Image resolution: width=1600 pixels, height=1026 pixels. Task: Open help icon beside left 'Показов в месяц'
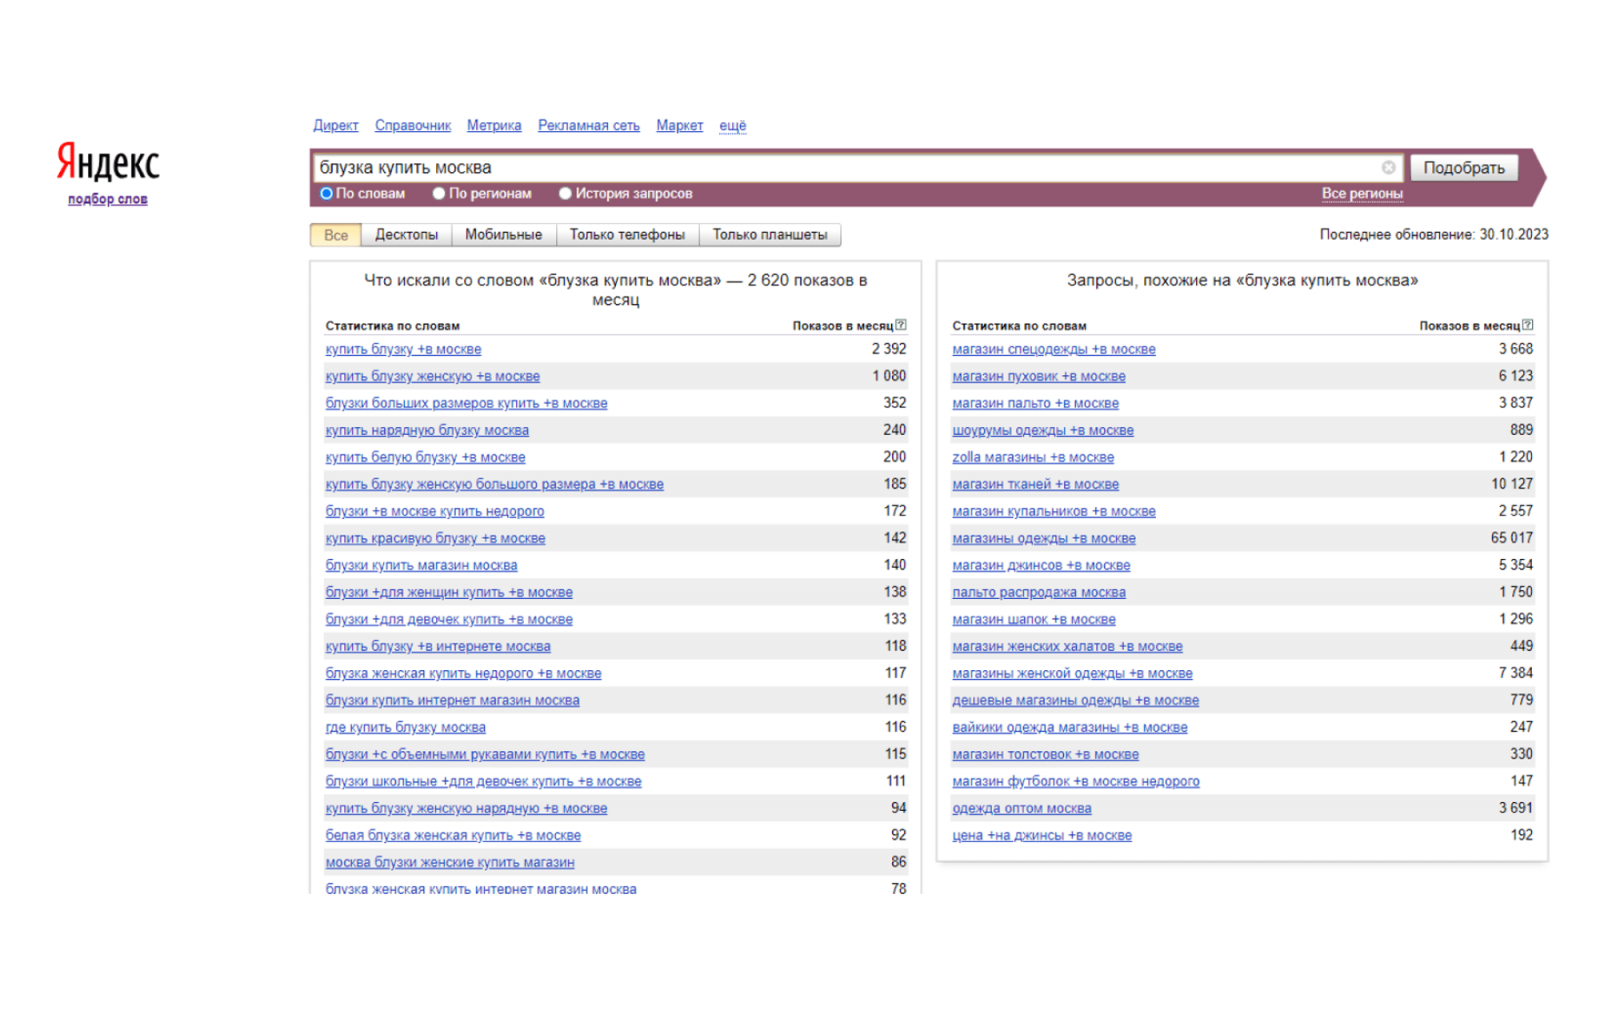901,325
